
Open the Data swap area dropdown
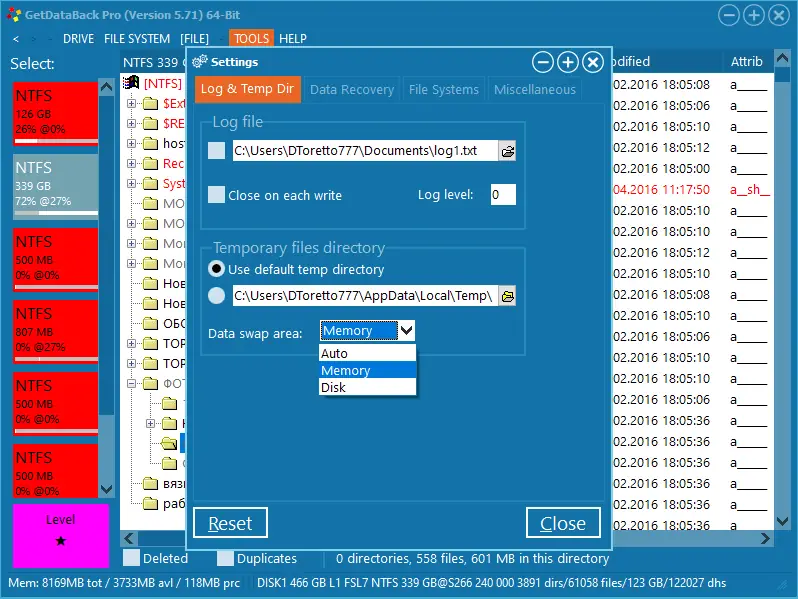[406, 331]
